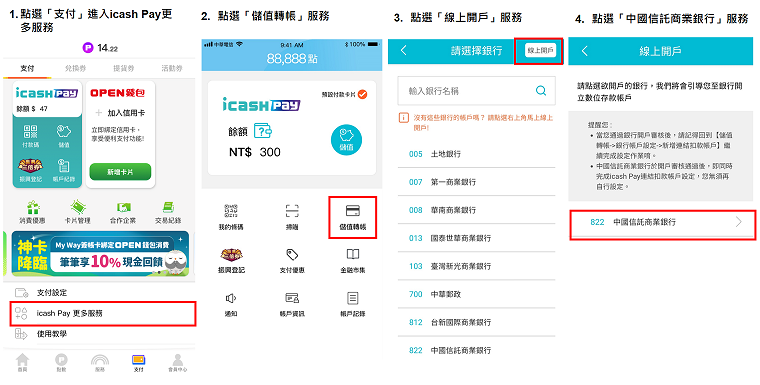
Task: Open 我的條碼 barcode icon
Action: tap(231, 211)
